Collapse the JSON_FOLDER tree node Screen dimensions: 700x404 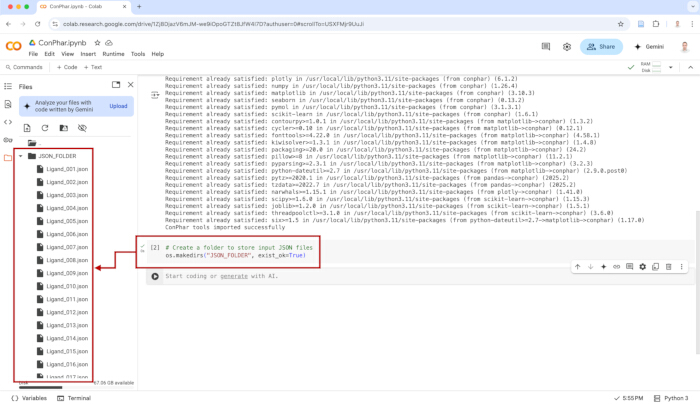21,156
